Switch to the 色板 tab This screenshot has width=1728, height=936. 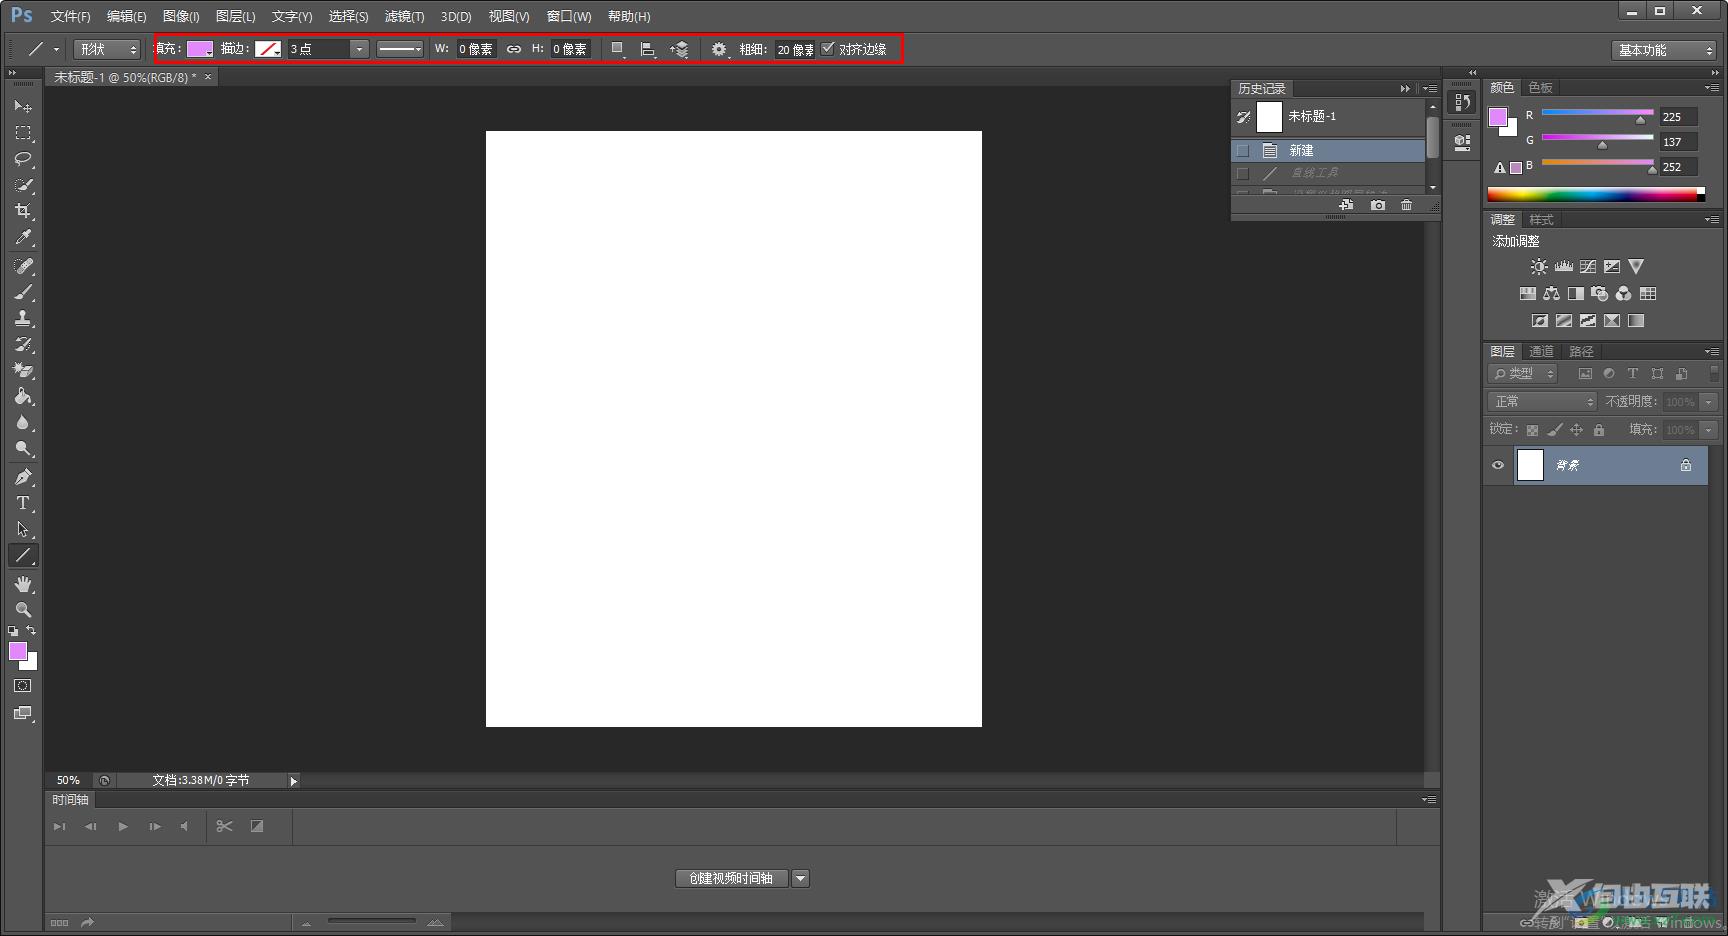pyautogui.click(x=1541, y=88)
